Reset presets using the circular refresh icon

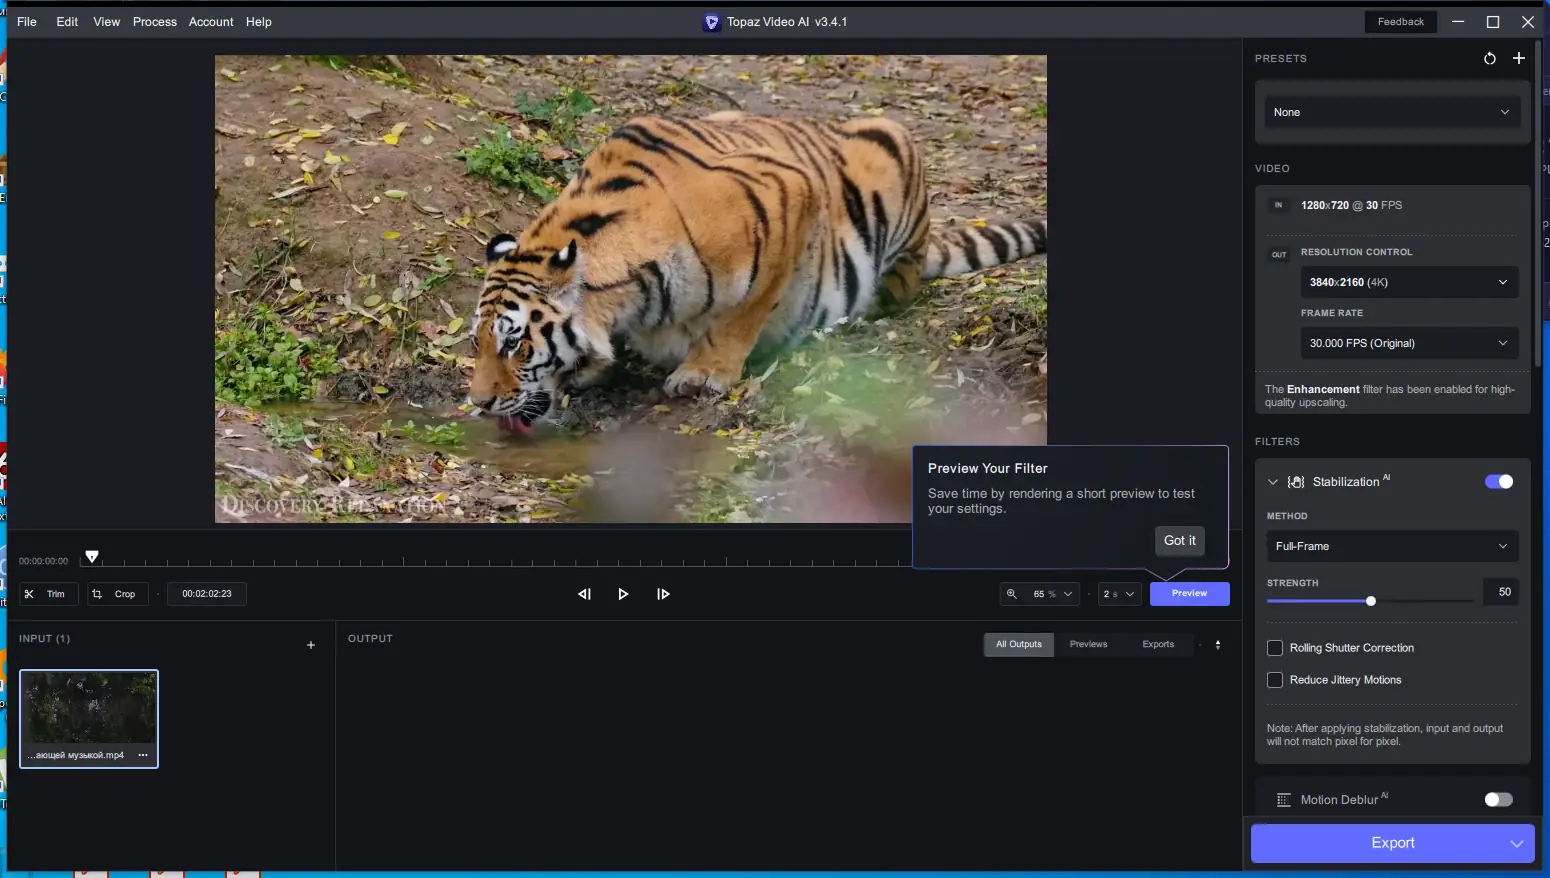click(x=1490, y=58)
